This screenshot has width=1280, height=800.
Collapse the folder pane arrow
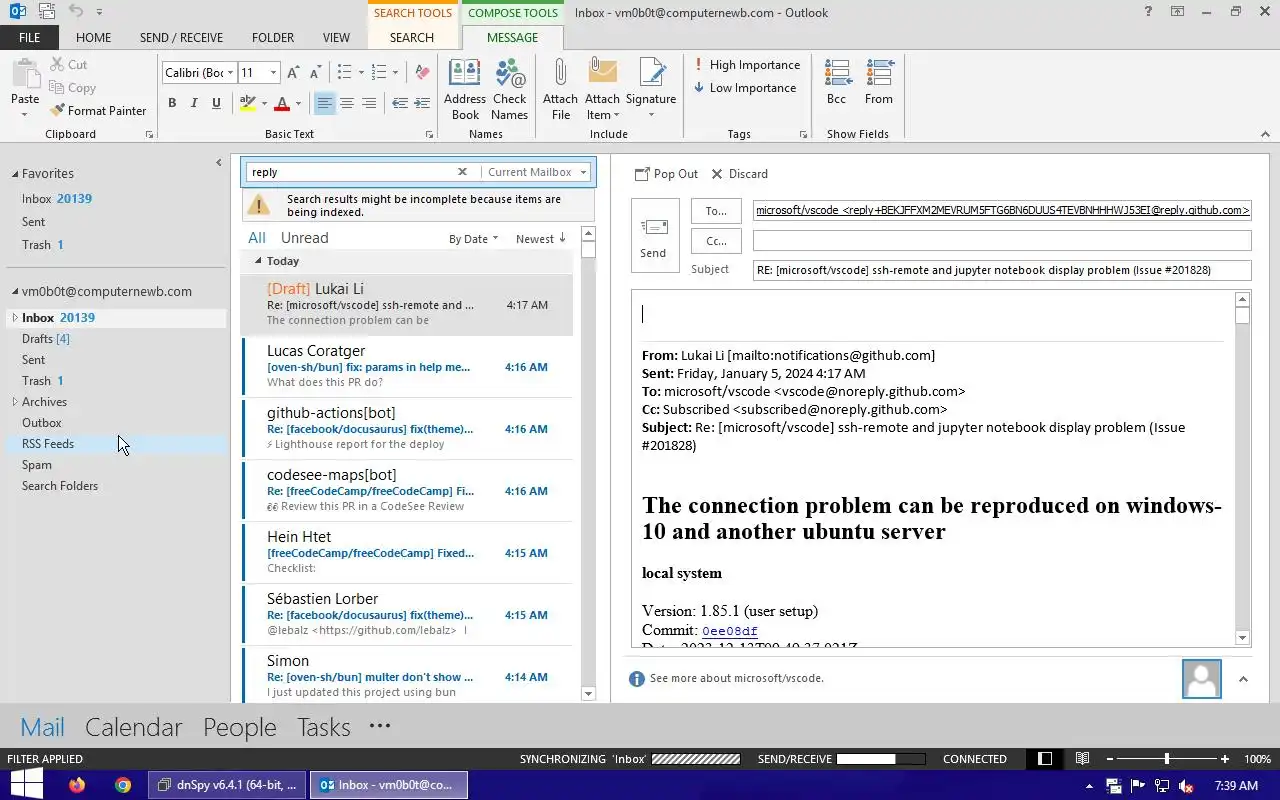219,162
